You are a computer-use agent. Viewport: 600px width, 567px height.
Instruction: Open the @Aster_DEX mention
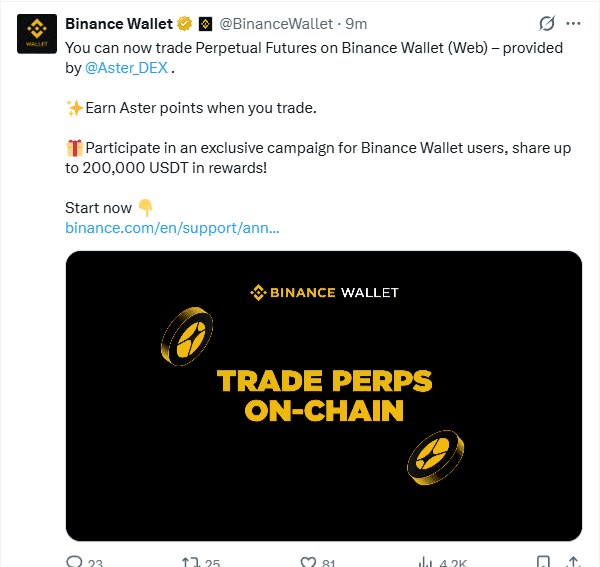(x=127, y=68)
